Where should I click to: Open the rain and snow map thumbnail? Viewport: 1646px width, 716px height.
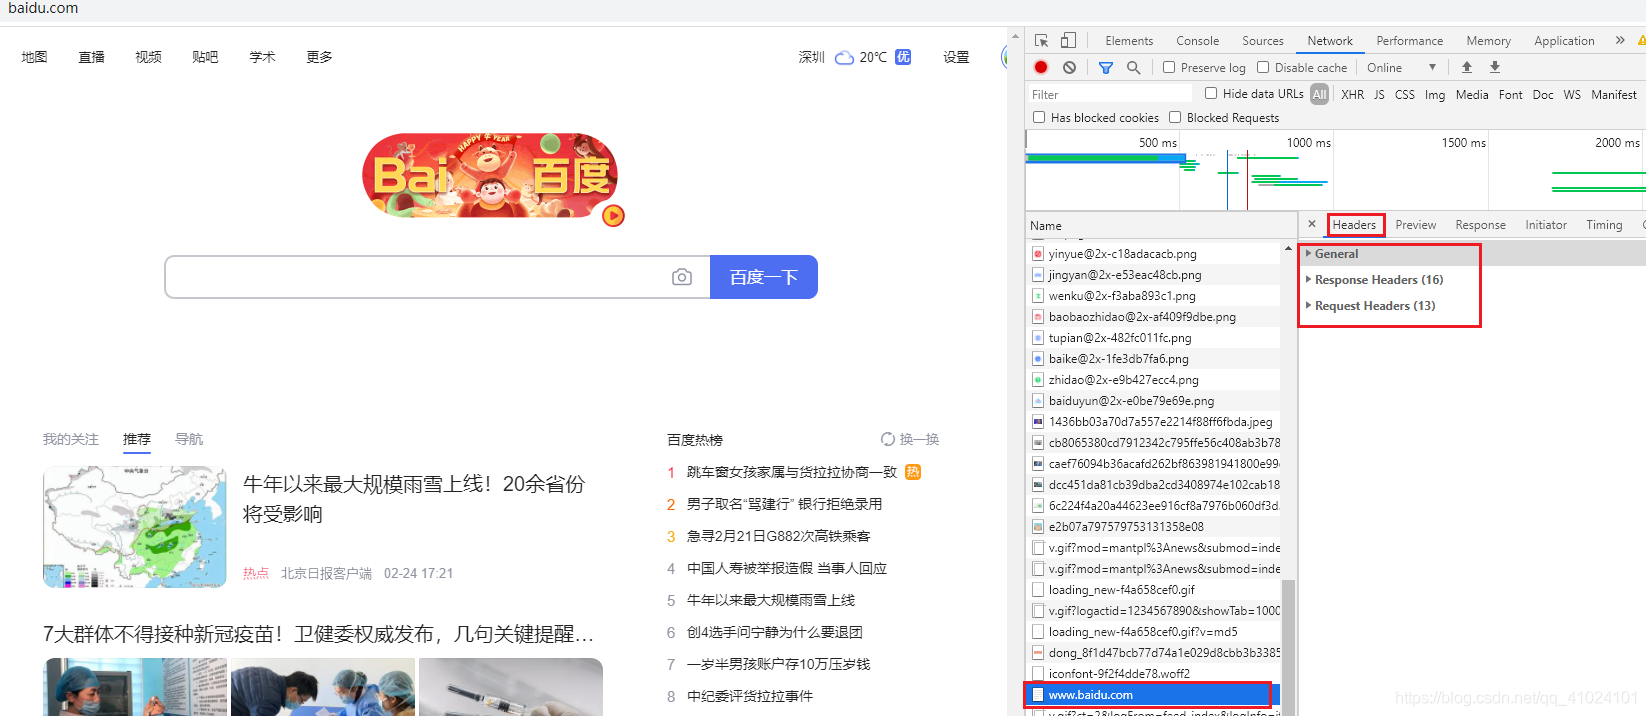135,527
